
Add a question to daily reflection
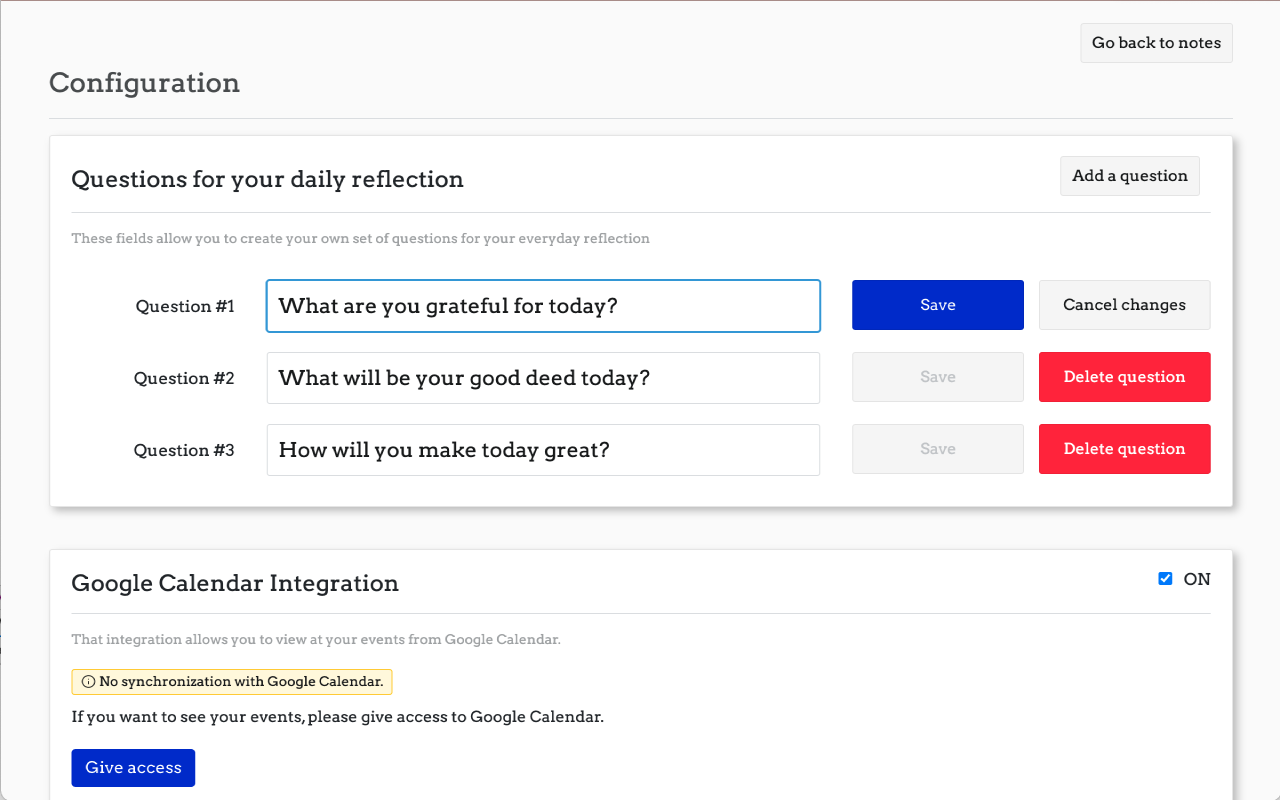(1129, 176)
